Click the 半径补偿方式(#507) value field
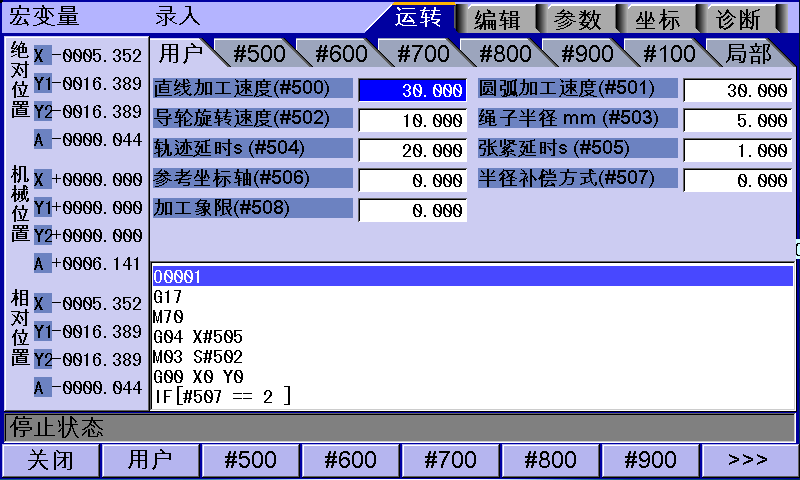800x480 pixels. tap(738, 180)
